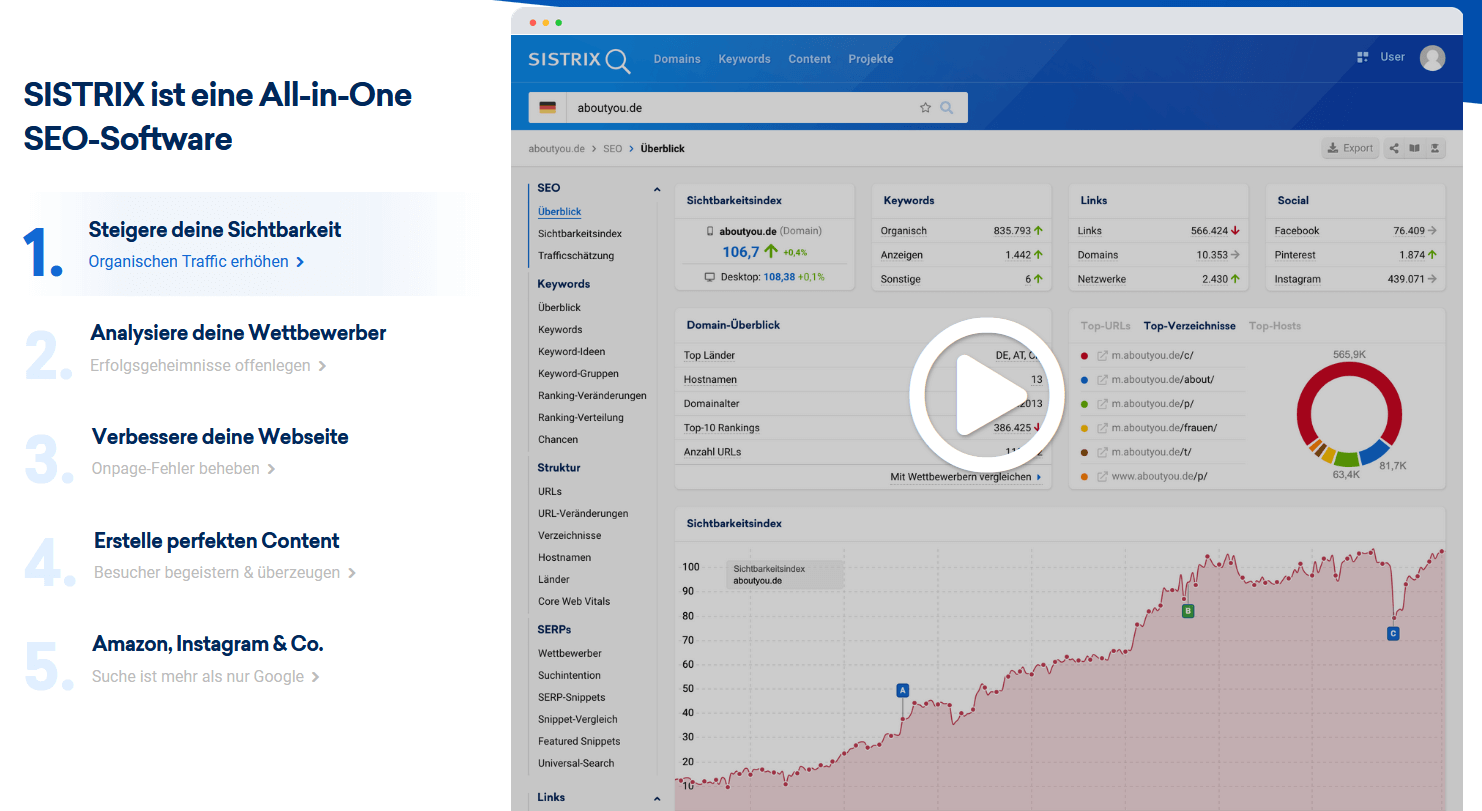Select step Amazon, Instagram & Co.
The width and height of the screenshot is (1482, 811).
pos(208,644)
